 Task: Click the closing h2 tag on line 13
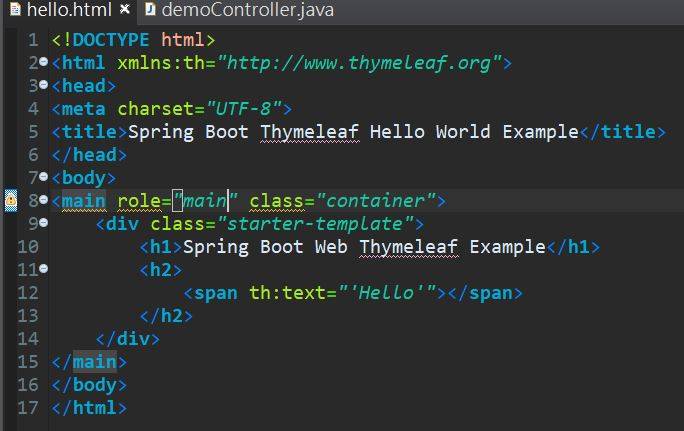166,316
